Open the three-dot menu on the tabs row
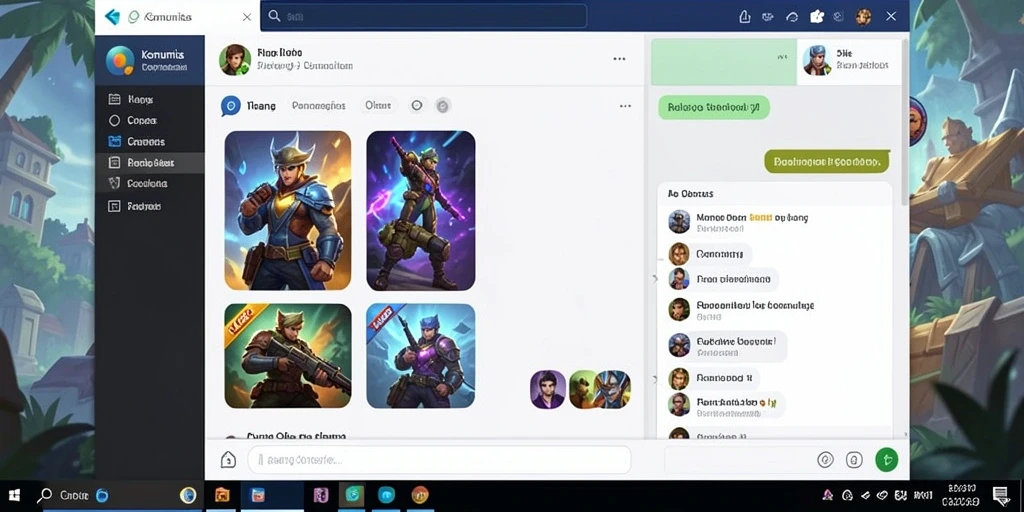The image size is (1024, 512). click(625, 106)
